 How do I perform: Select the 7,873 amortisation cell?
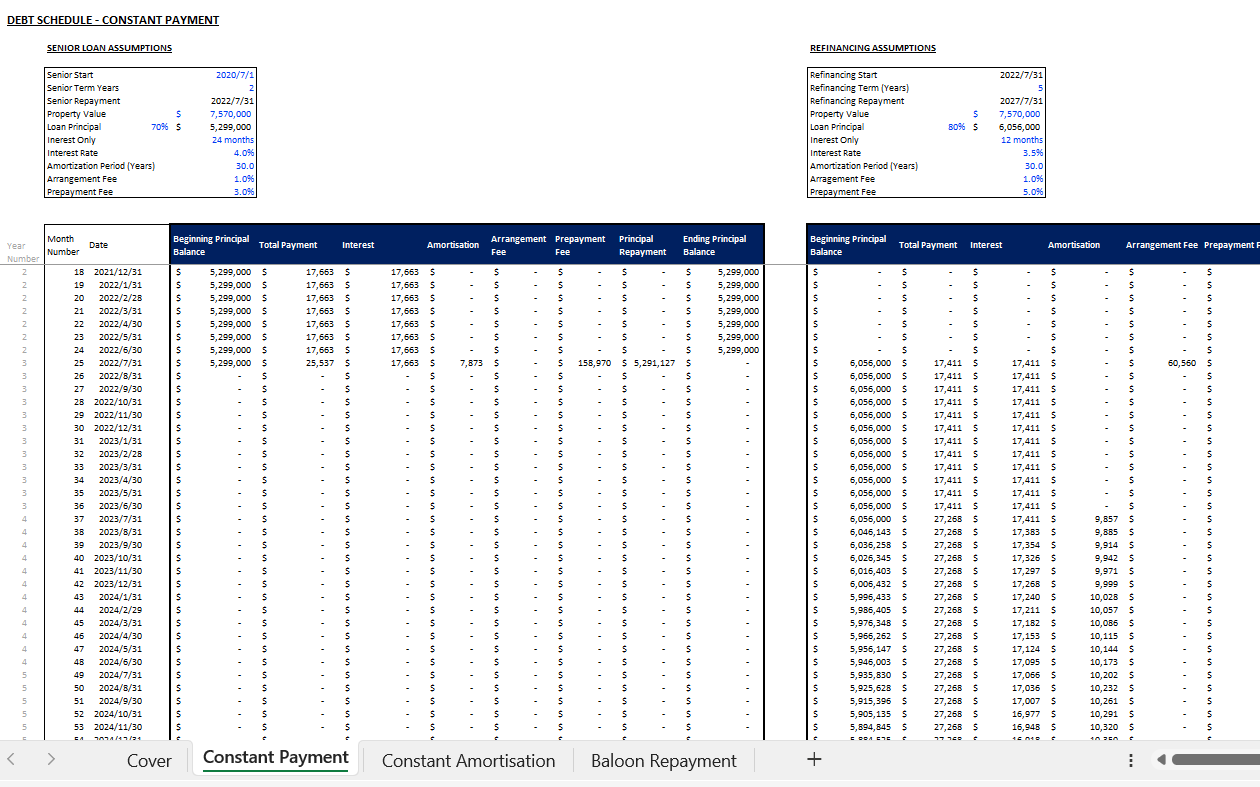coord(471,363)
